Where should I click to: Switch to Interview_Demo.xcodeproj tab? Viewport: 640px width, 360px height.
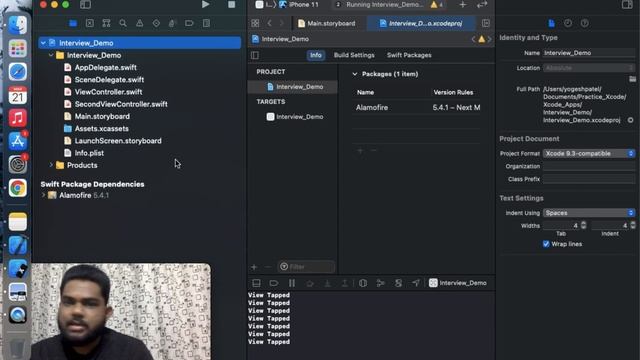(x=421, y=23)
